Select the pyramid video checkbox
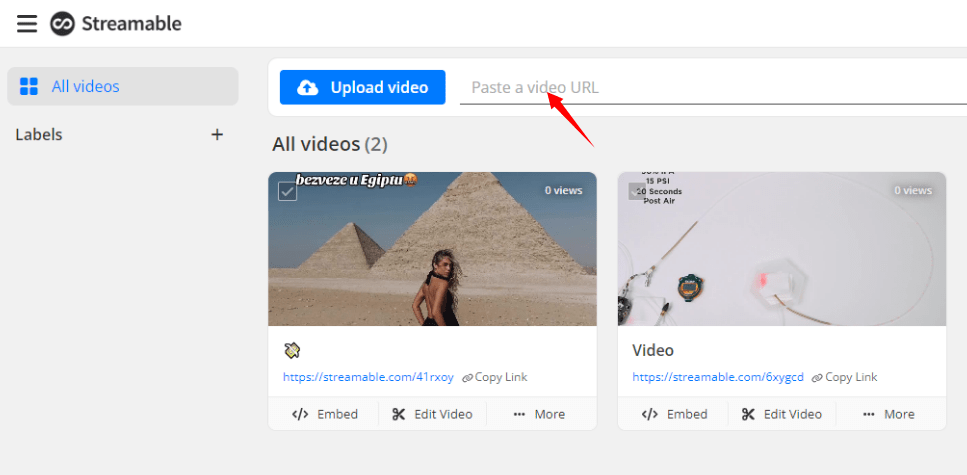Viewport: 967px width, 475px height. click(287, 190)
